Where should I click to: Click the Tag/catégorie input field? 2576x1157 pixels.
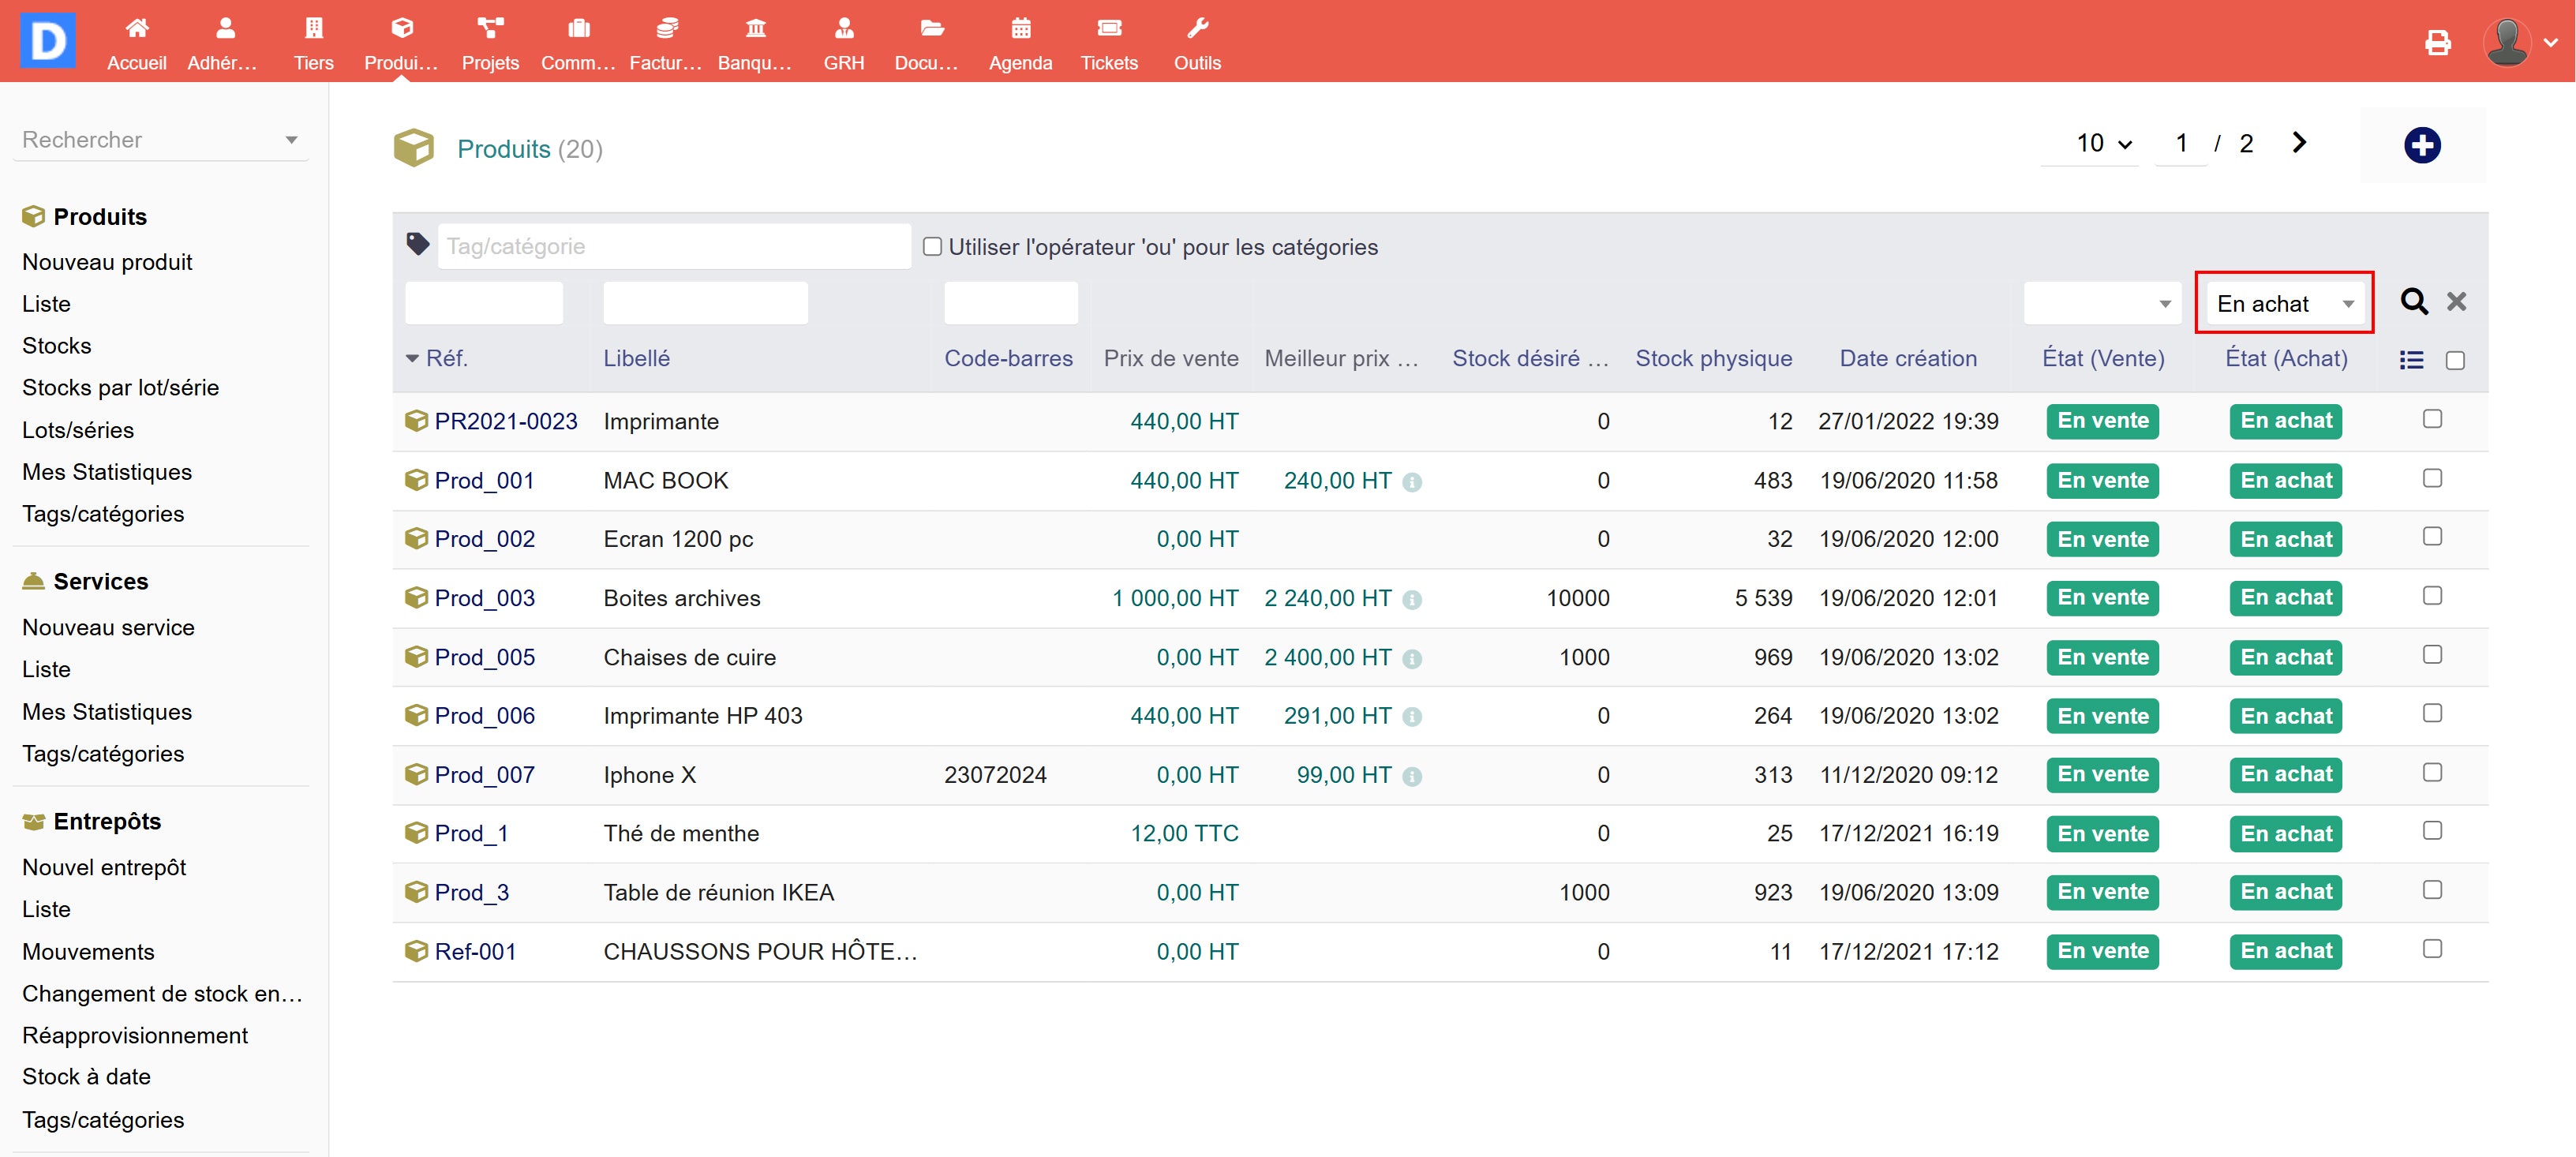click(673, 247)
